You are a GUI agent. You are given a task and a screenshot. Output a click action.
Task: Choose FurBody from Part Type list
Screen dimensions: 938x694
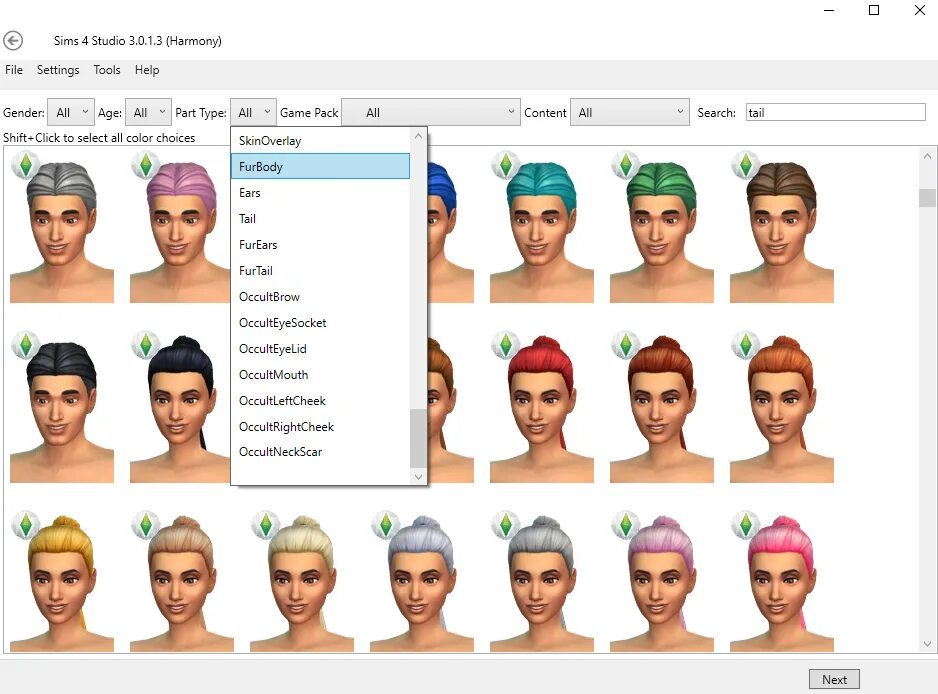point(320,166)
